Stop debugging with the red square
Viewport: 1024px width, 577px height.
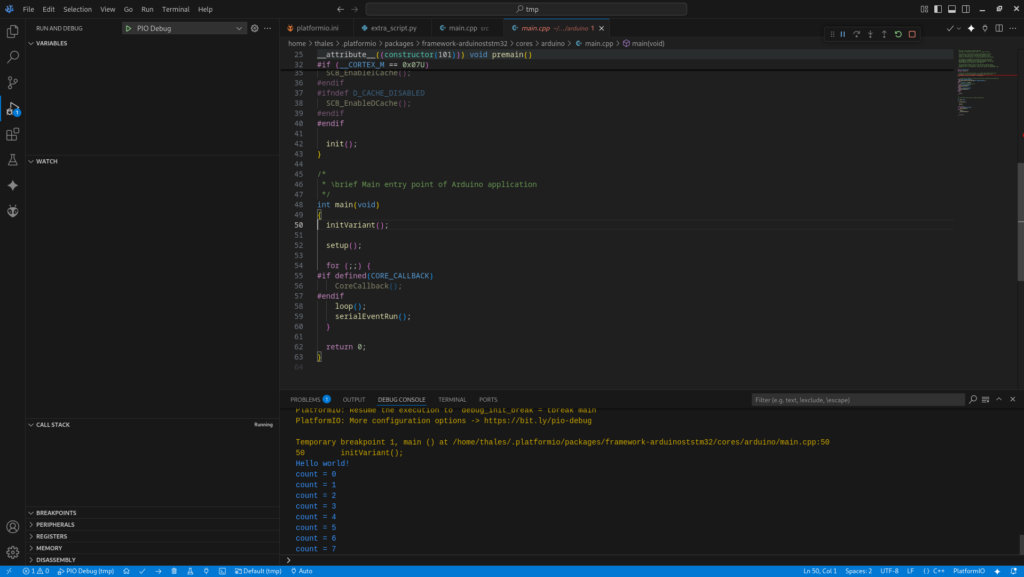click(912, 34)
